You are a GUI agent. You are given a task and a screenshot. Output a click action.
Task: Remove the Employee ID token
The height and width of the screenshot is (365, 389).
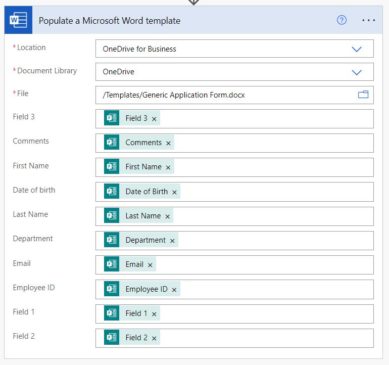174,290
